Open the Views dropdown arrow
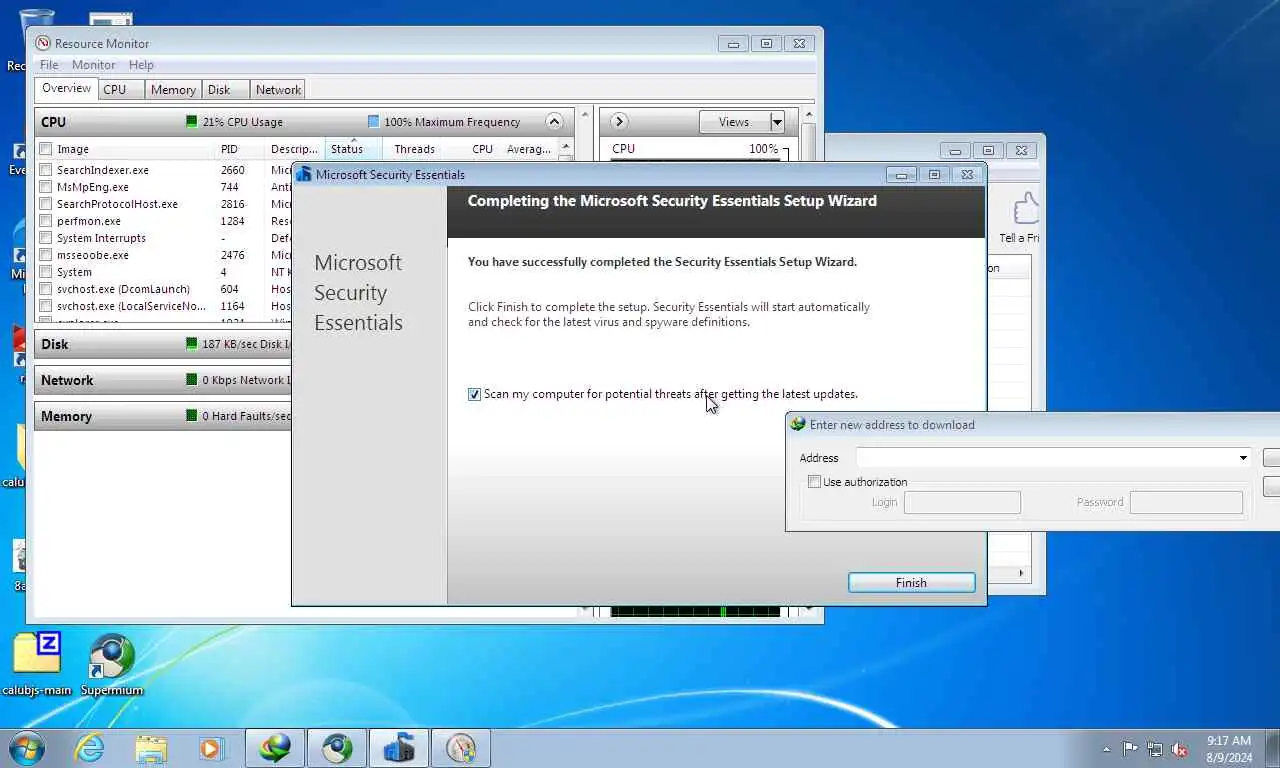 click(777, 122)
